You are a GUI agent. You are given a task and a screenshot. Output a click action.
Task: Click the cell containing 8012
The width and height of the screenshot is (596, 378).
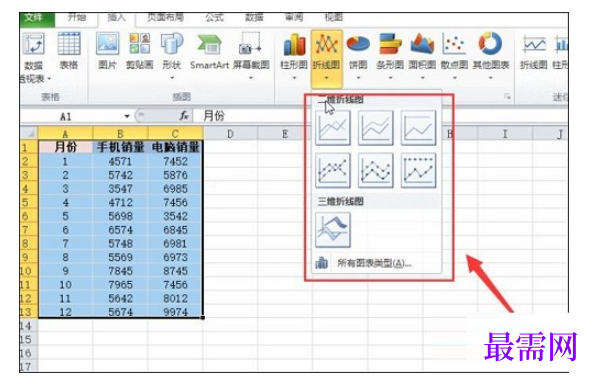click(175, 298)
